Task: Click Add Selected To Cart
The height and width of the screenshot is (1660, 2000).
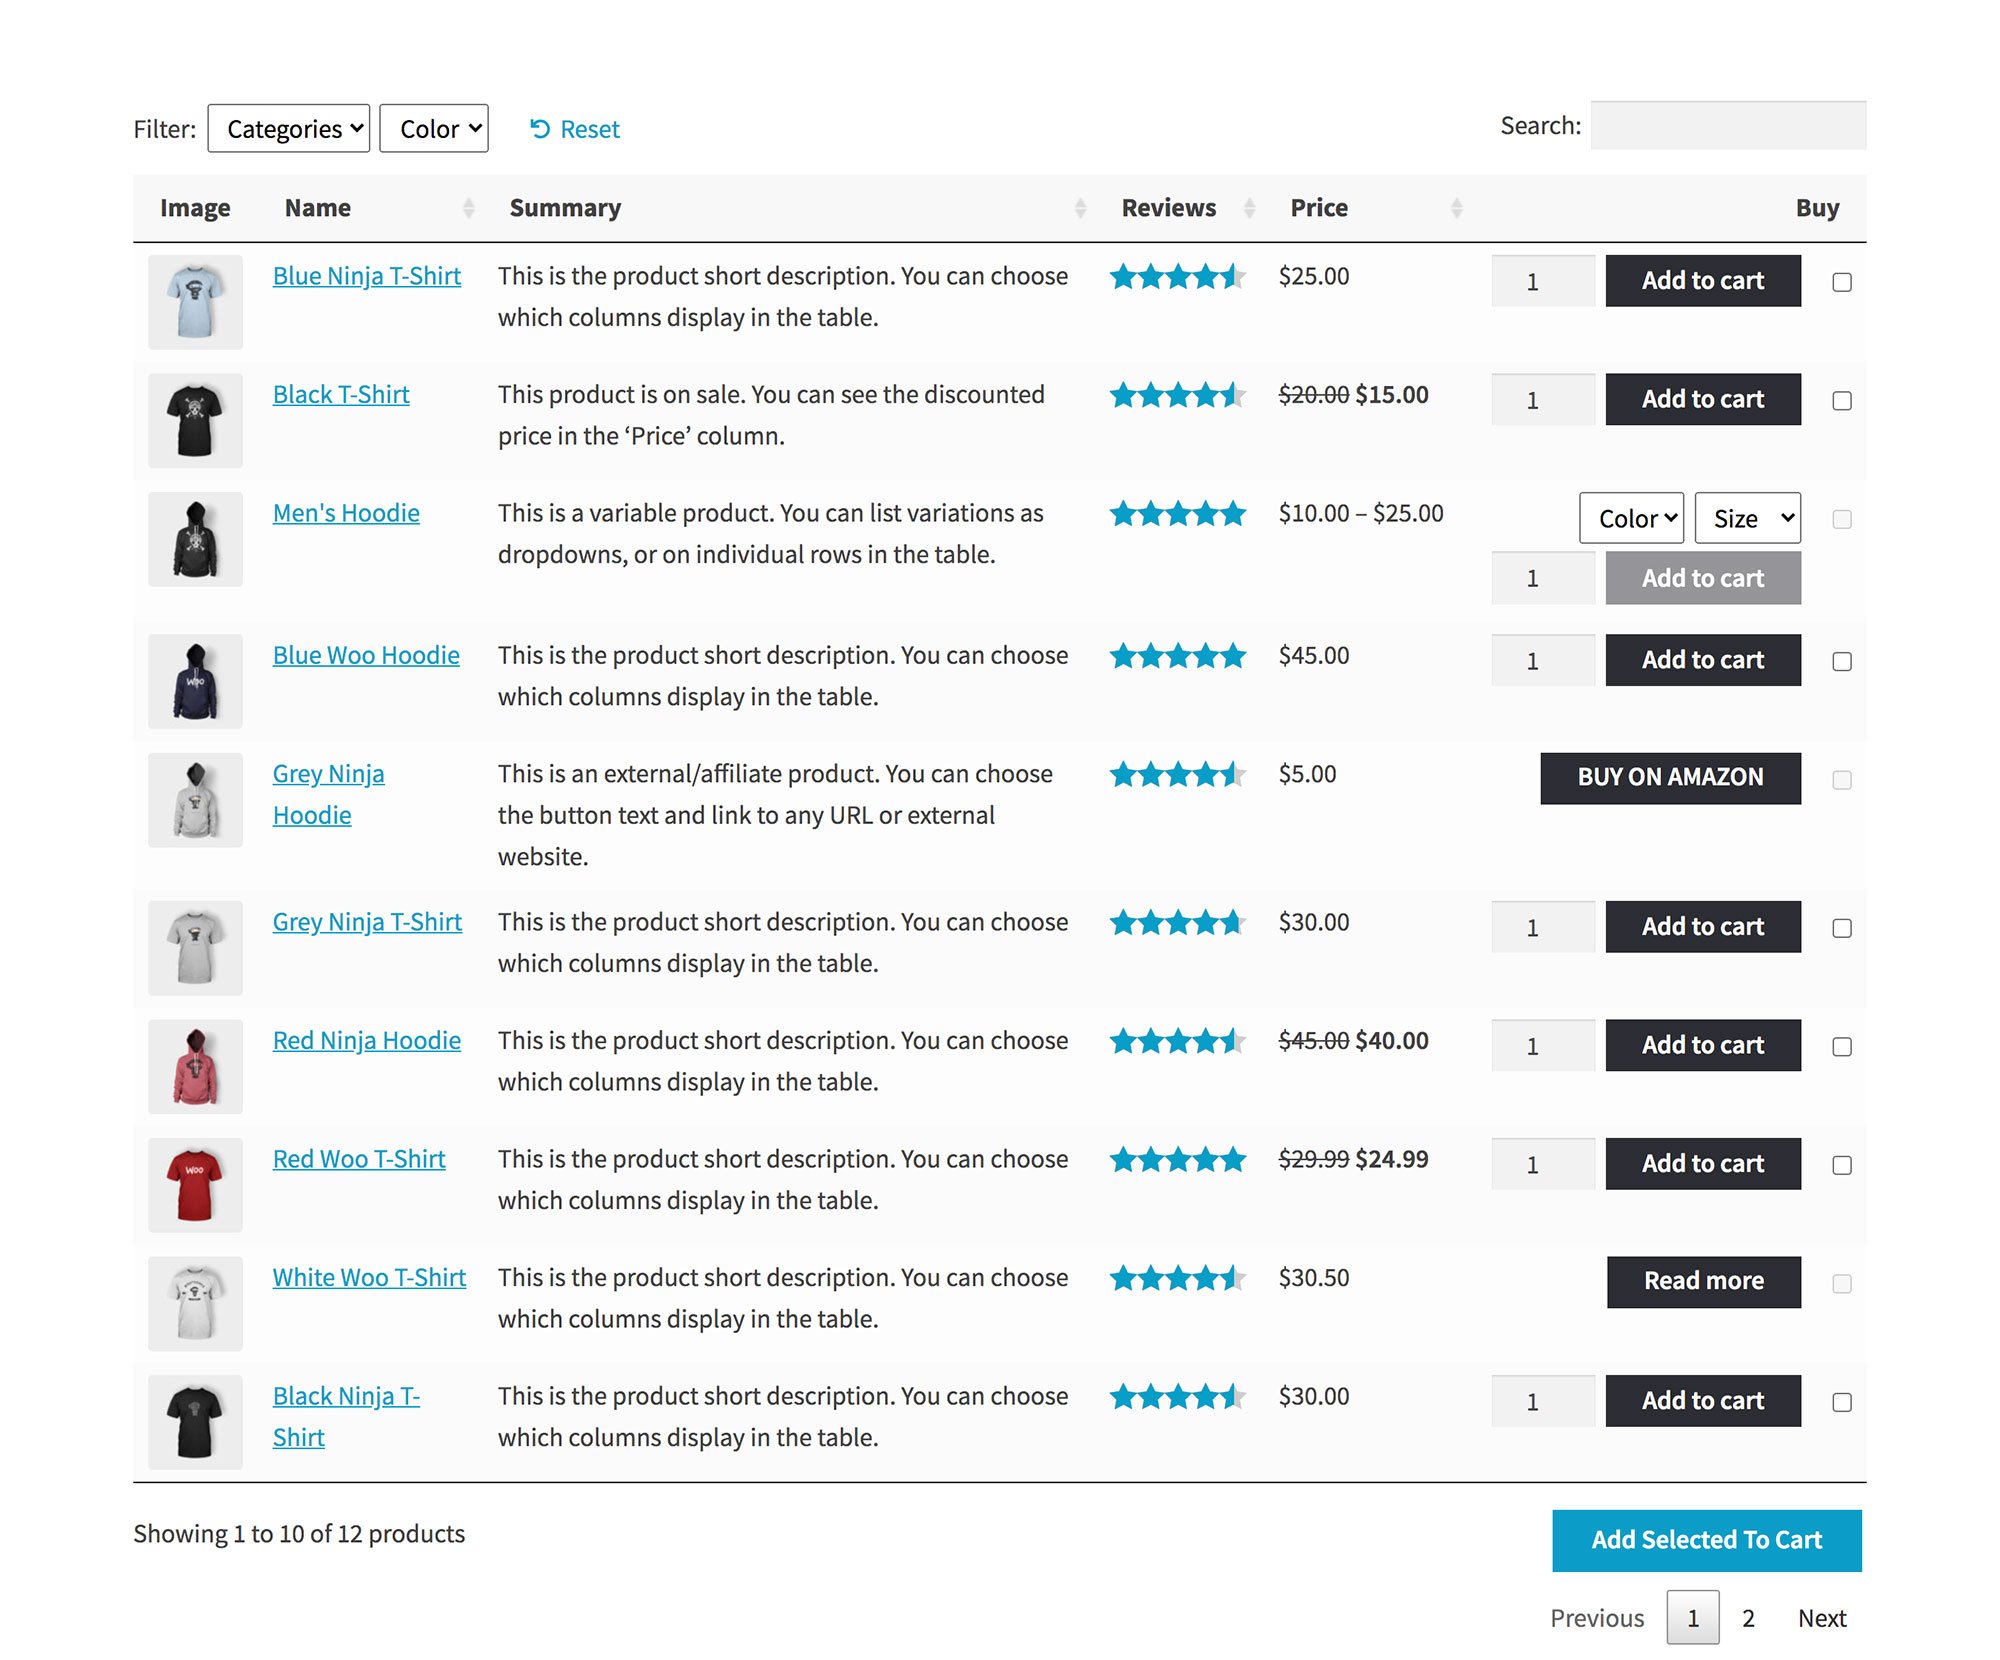Action: [x=1706, y=1540]
